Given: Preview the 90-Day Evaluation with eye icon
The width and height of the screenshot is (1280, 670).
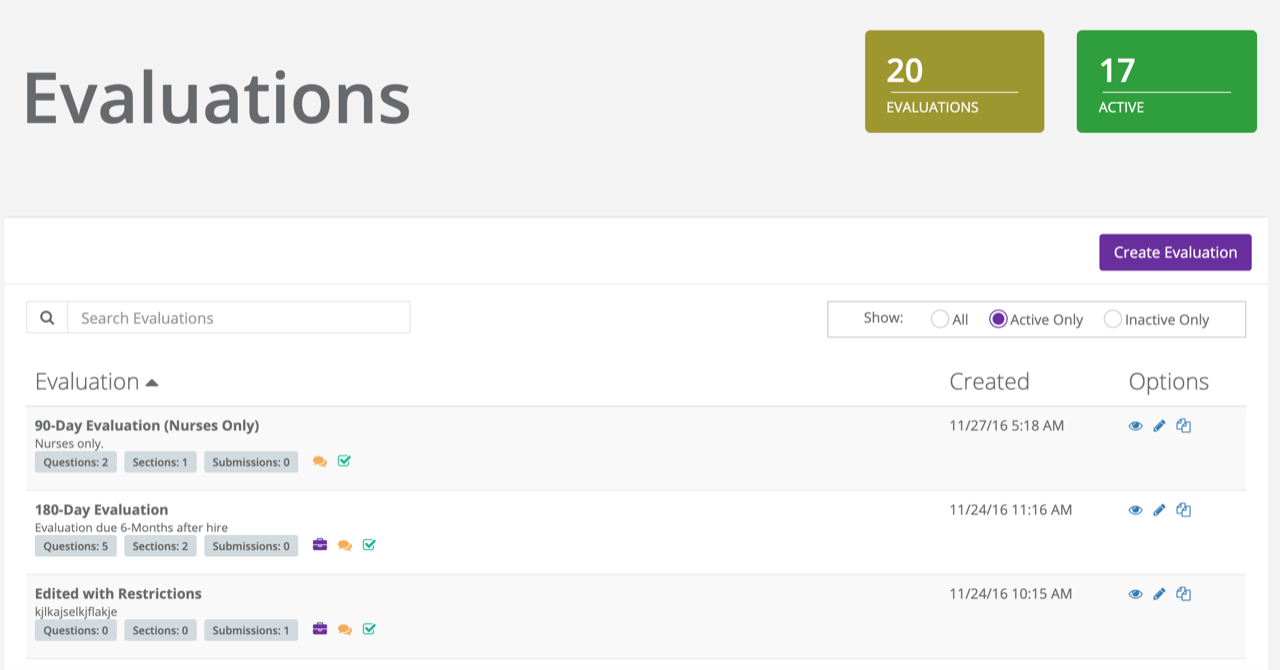Looking at the screenshot, I should tap(1135, 426).
